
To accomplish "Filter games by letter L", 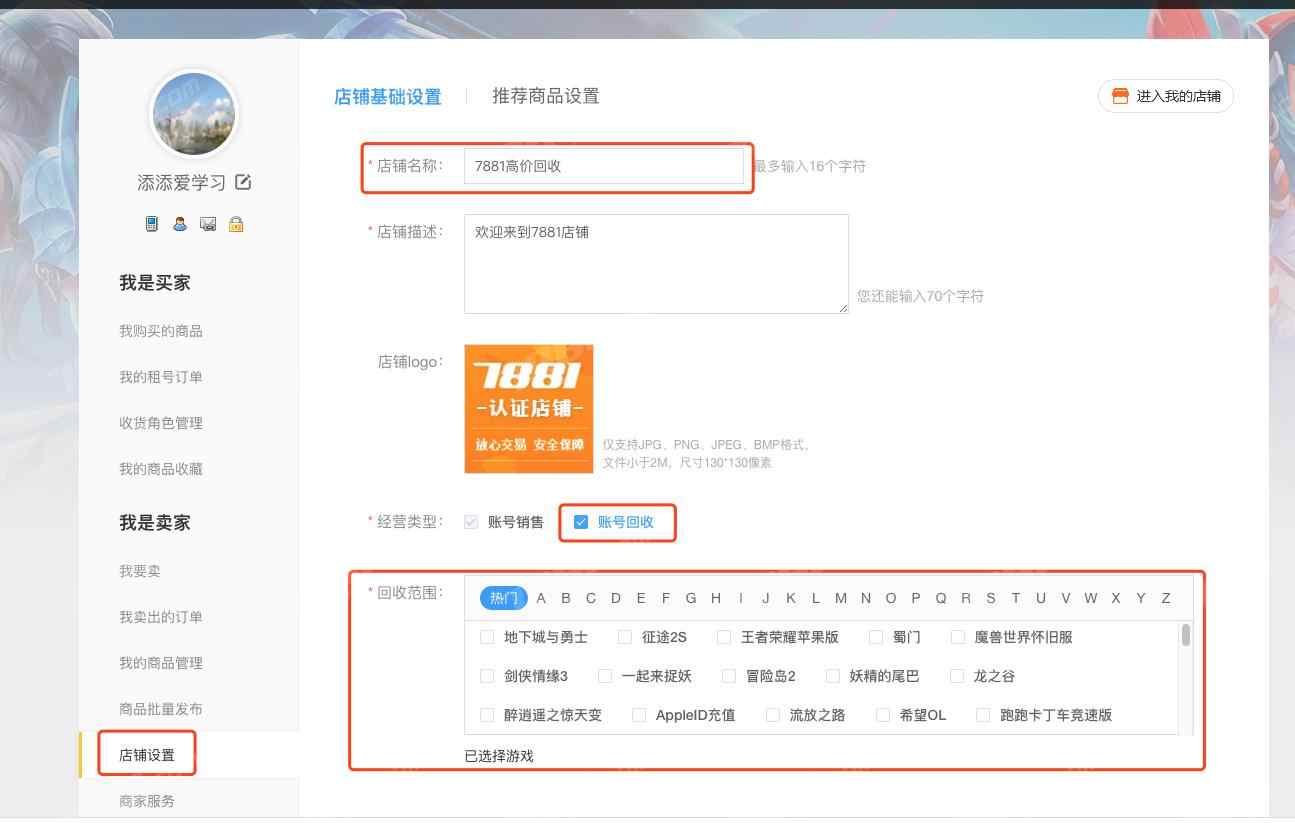I will (x=816, y=598).
